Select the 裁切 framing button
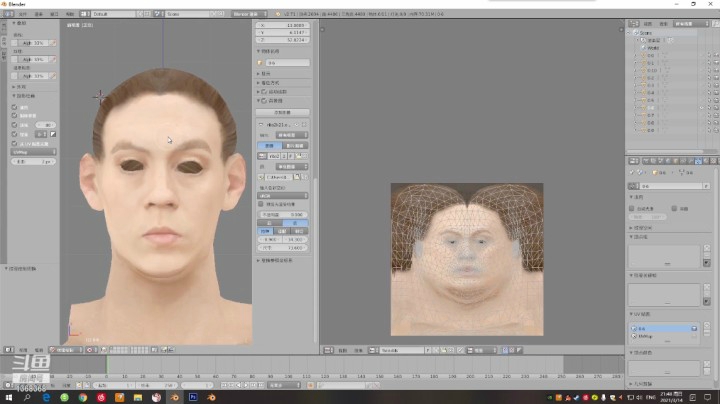 coord(299,231)
